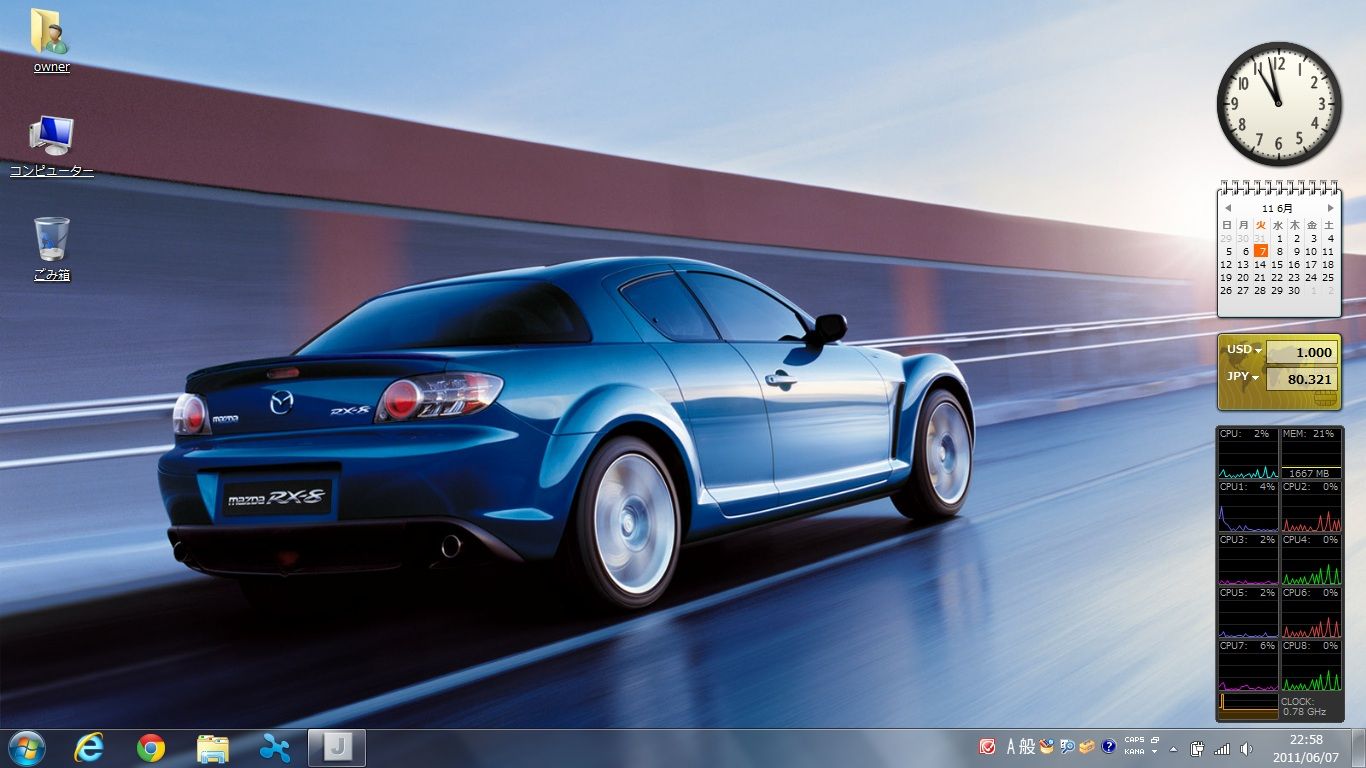Click the JPY amount field 80.321
Image resolution: width=1366 pixels, height=768 pixels.
tap(1302, 379)
